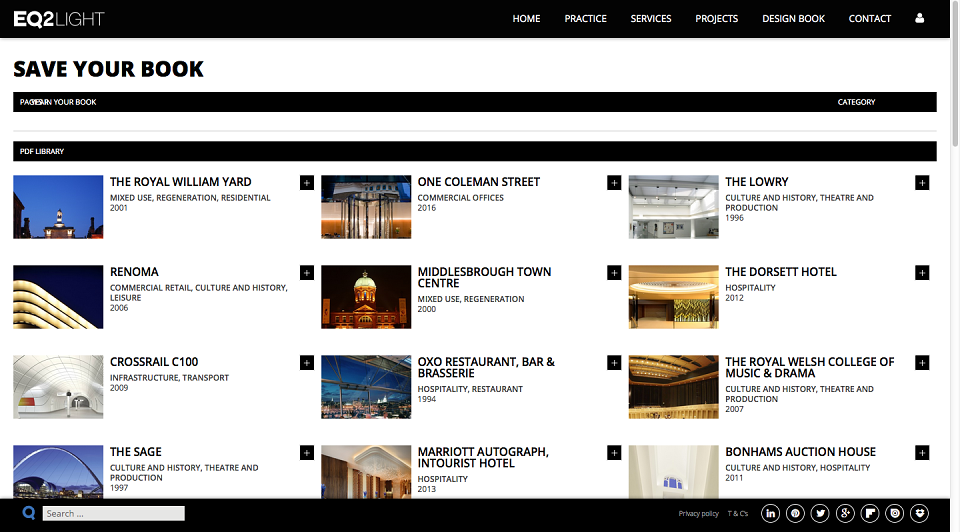The width and height of the screenshot is (960, 532).
Task: Open The Dorsett Hotel title
Action: click(781, 272)
